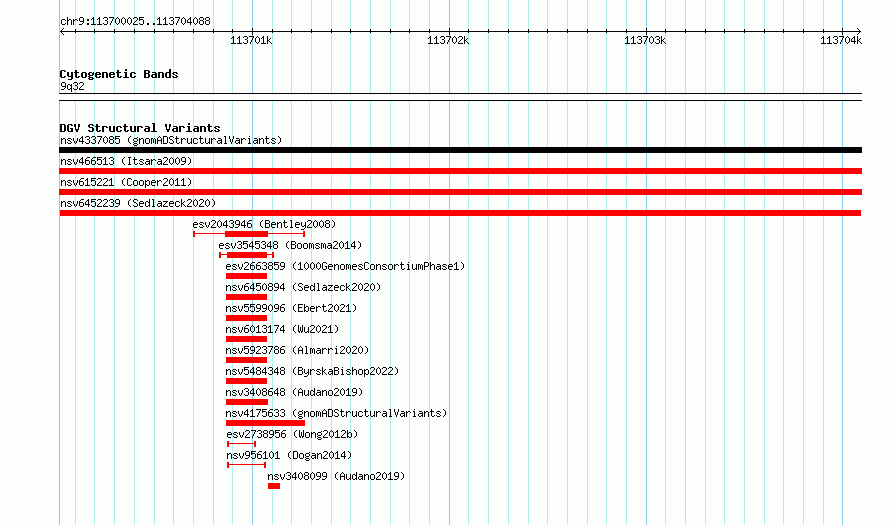Open nsv5484348 (ByrskaBishop2022) label
Viewport: 890px width, 525px height.
point(312,371)
